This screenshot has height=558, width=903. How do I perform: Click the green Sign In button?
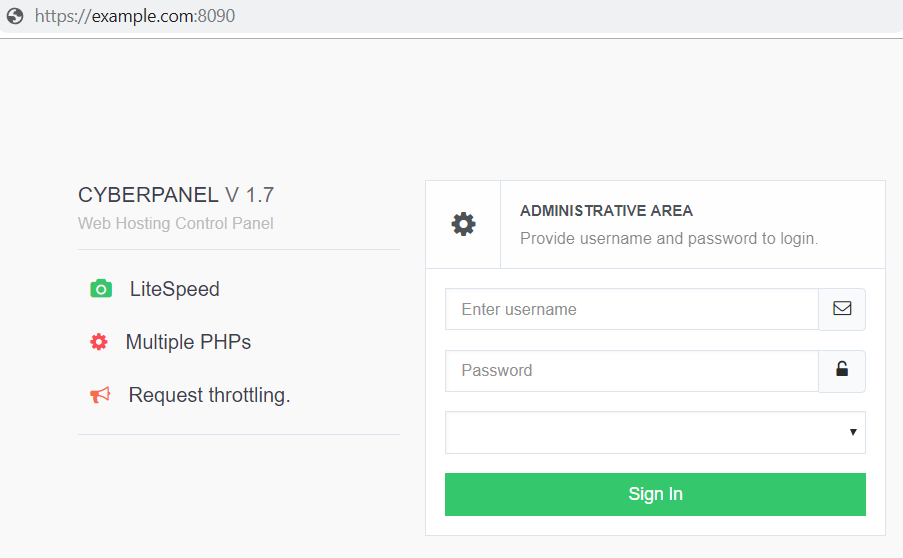pos(655,494)
